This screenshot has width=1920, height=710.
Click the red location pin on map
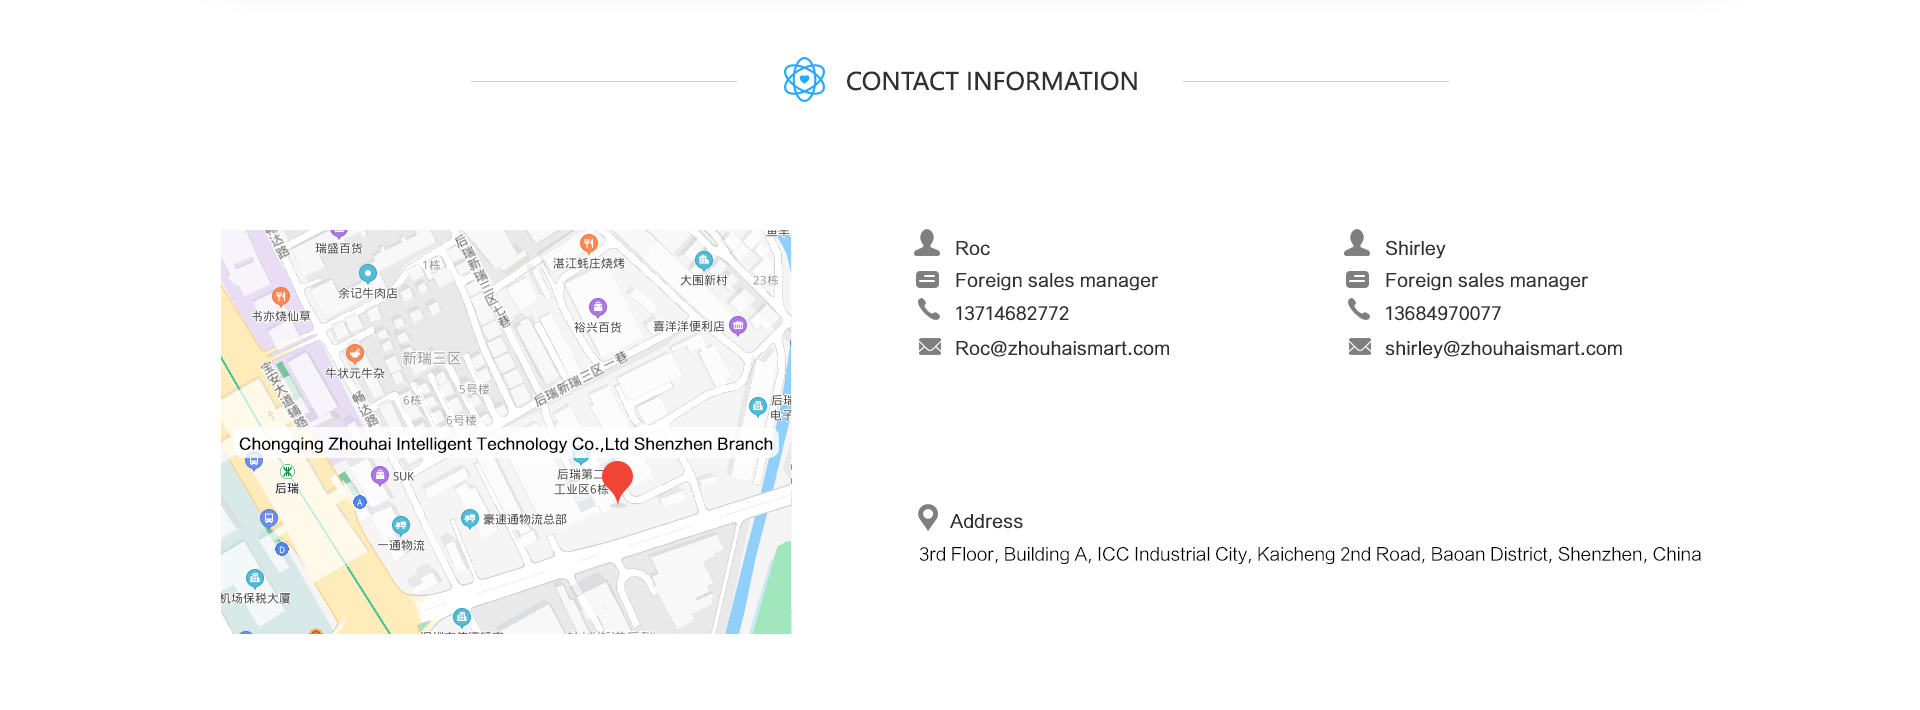tap(618, 478)
